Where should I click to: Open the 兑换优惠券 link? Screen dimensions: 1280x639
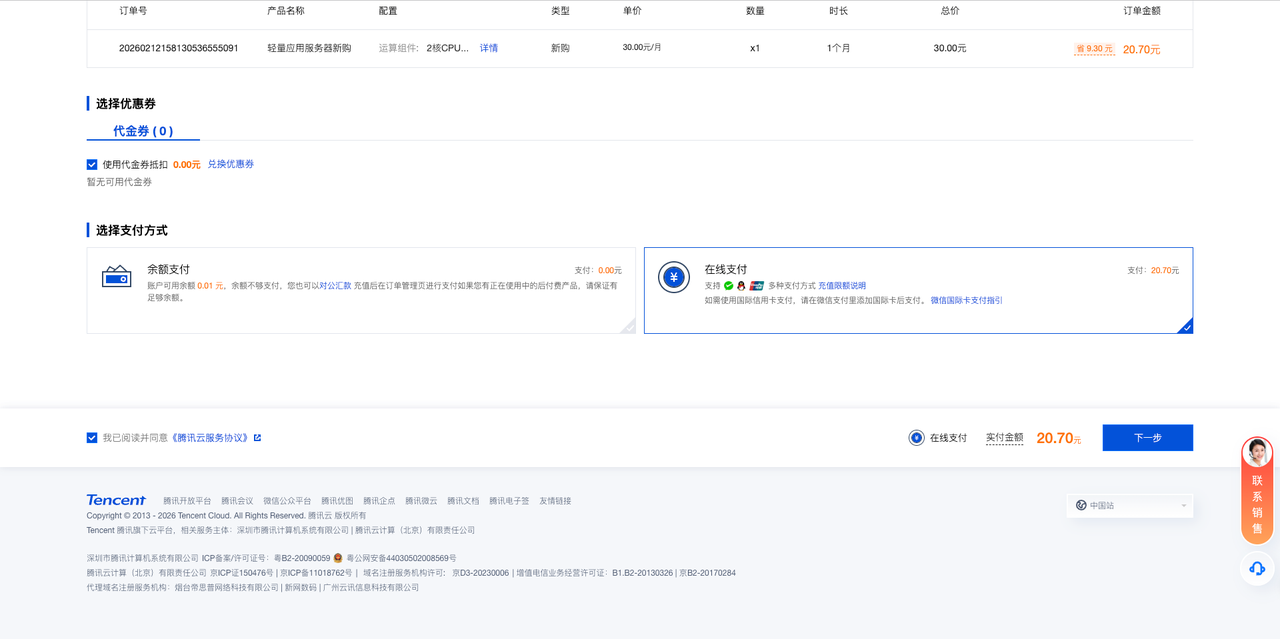231,164
